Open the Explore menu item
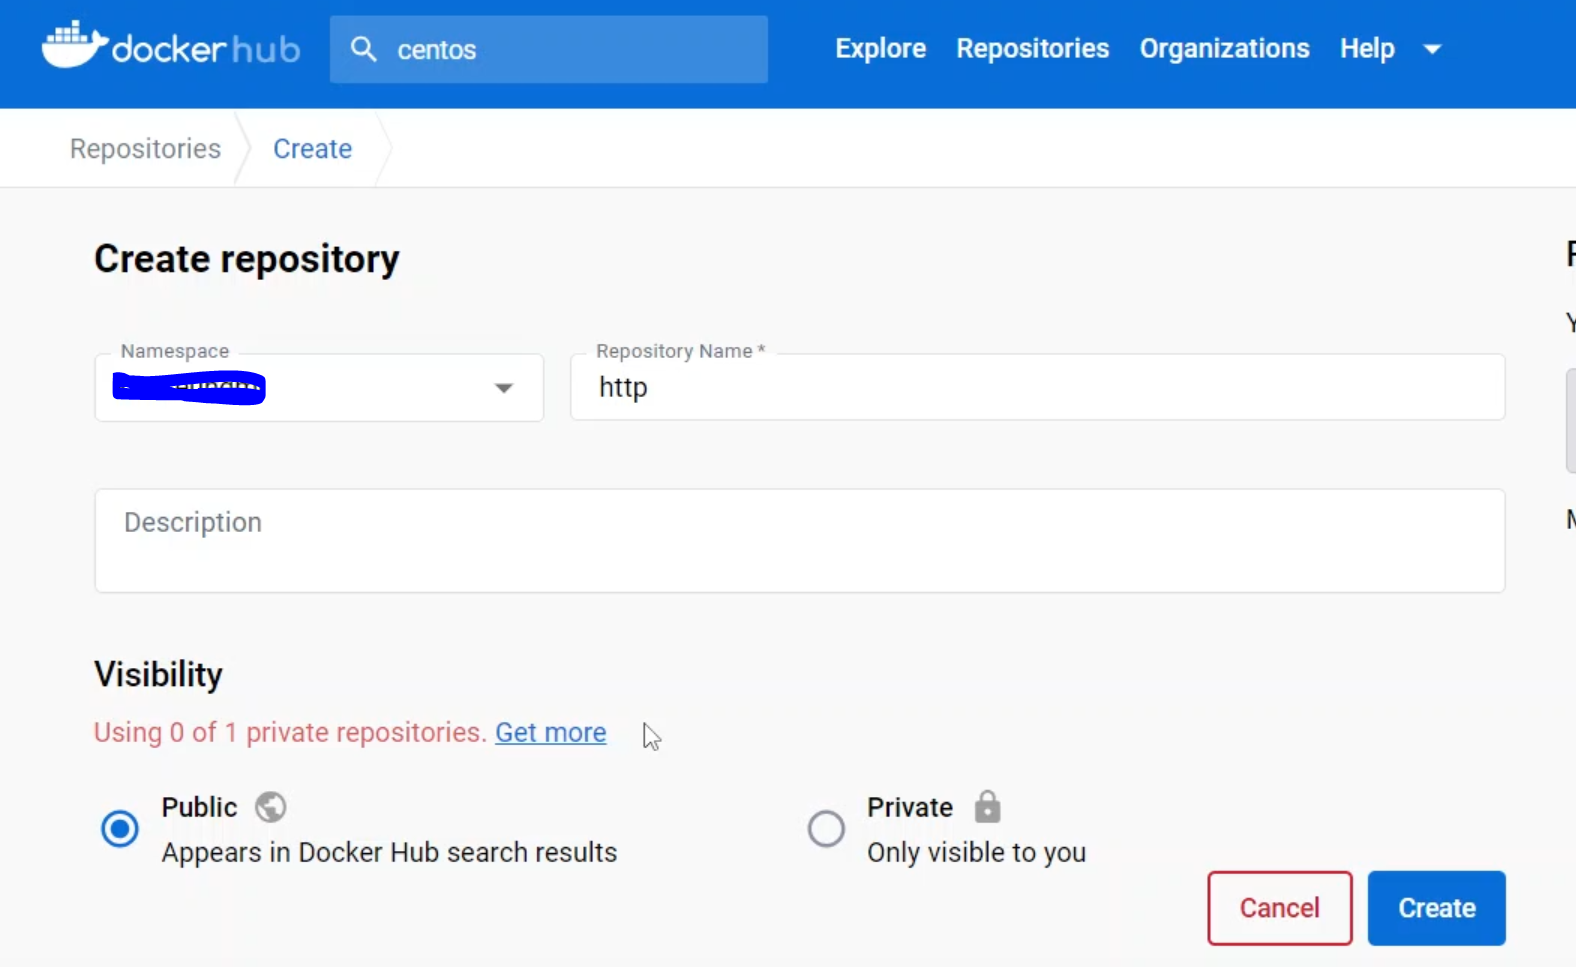The height and width of the screenshot is (967, 1576). coord(881,48)
